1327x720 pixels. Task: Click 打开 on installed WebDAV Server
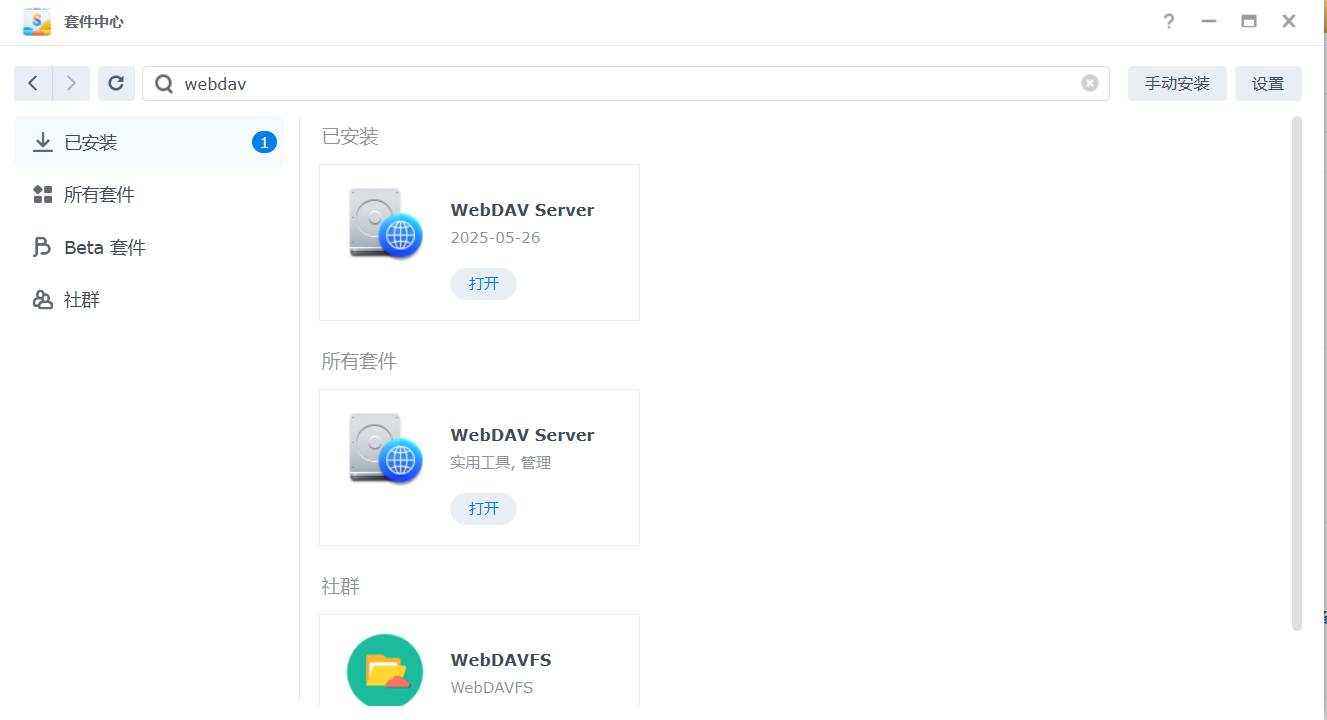pos(483,284)
